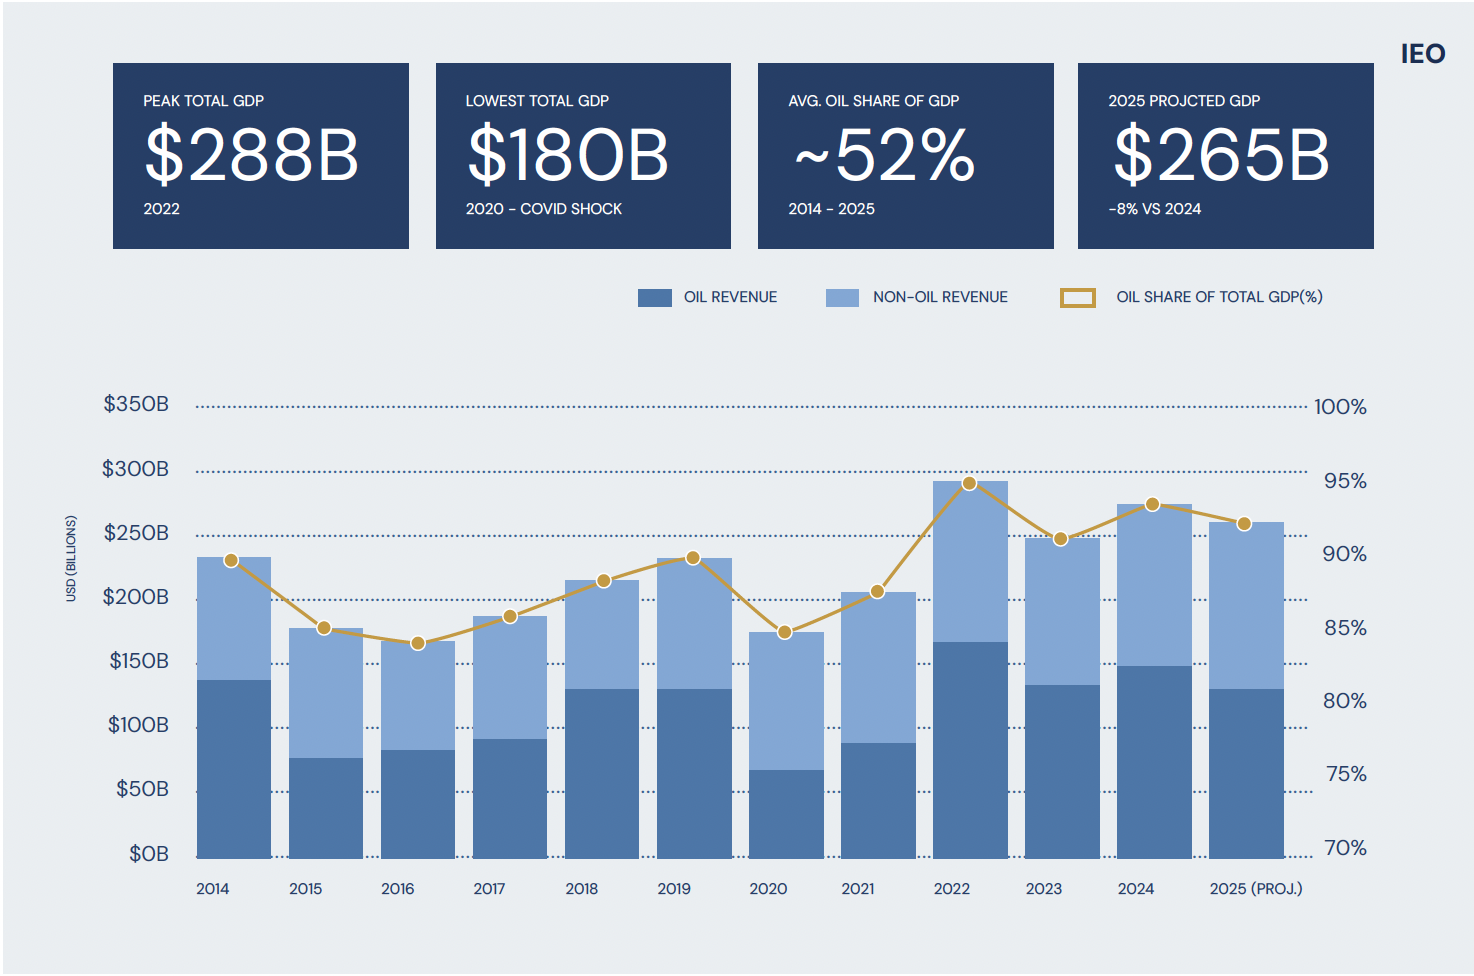Click the "$265B" projected GDP figure
Viewport: 1474px width, 976px height.
click(x=1222, y=155)
